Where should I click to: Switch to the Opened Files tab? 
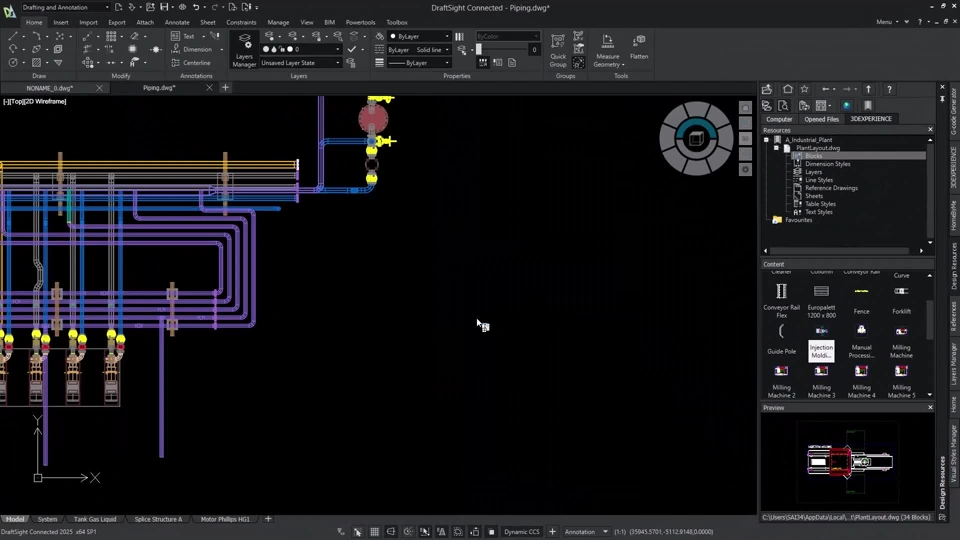coord(821,119)
